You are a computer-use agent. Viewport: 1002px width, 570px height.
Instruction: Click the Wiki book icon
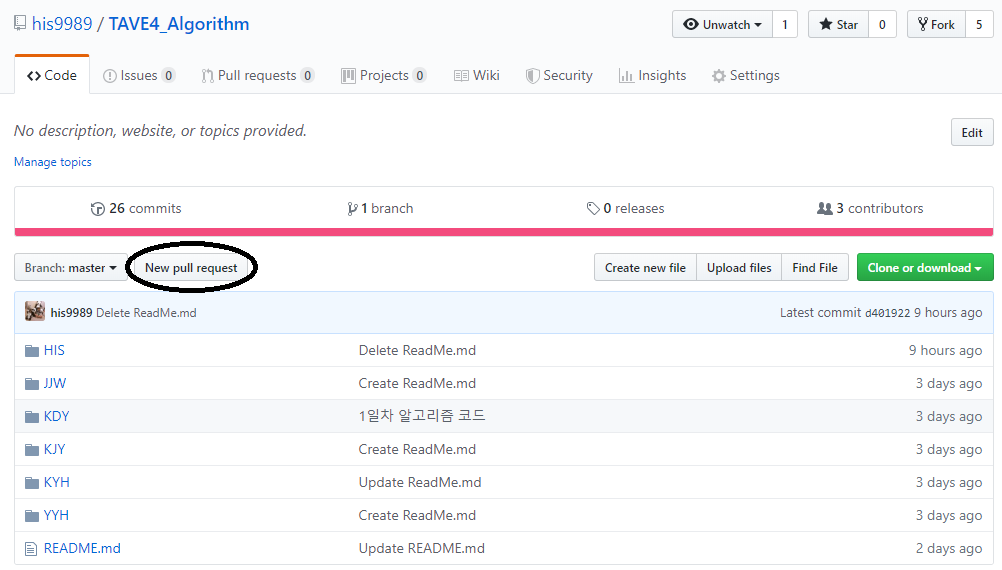461,76
